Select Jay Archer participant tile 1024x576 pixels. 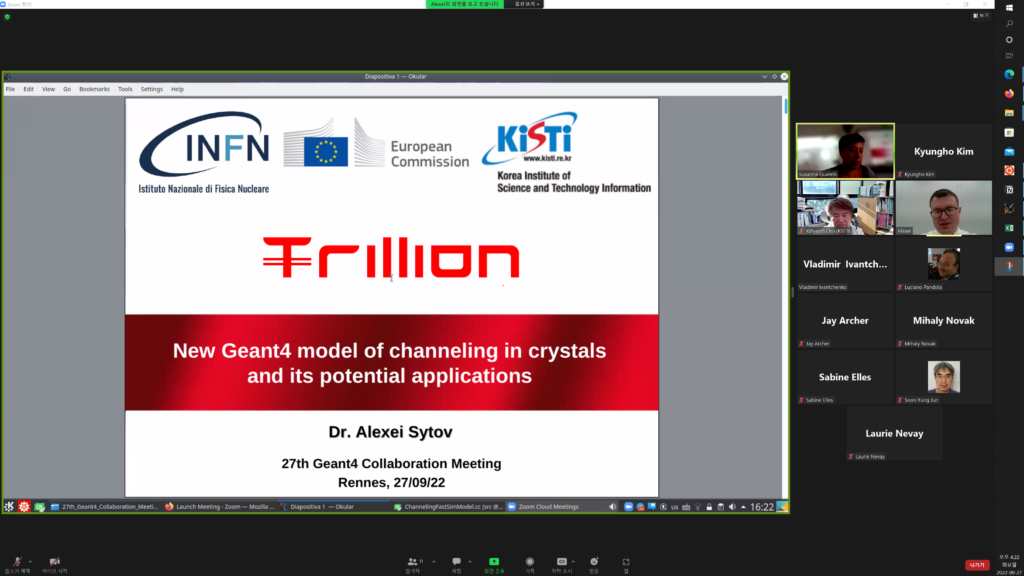(x=845, y=321)
